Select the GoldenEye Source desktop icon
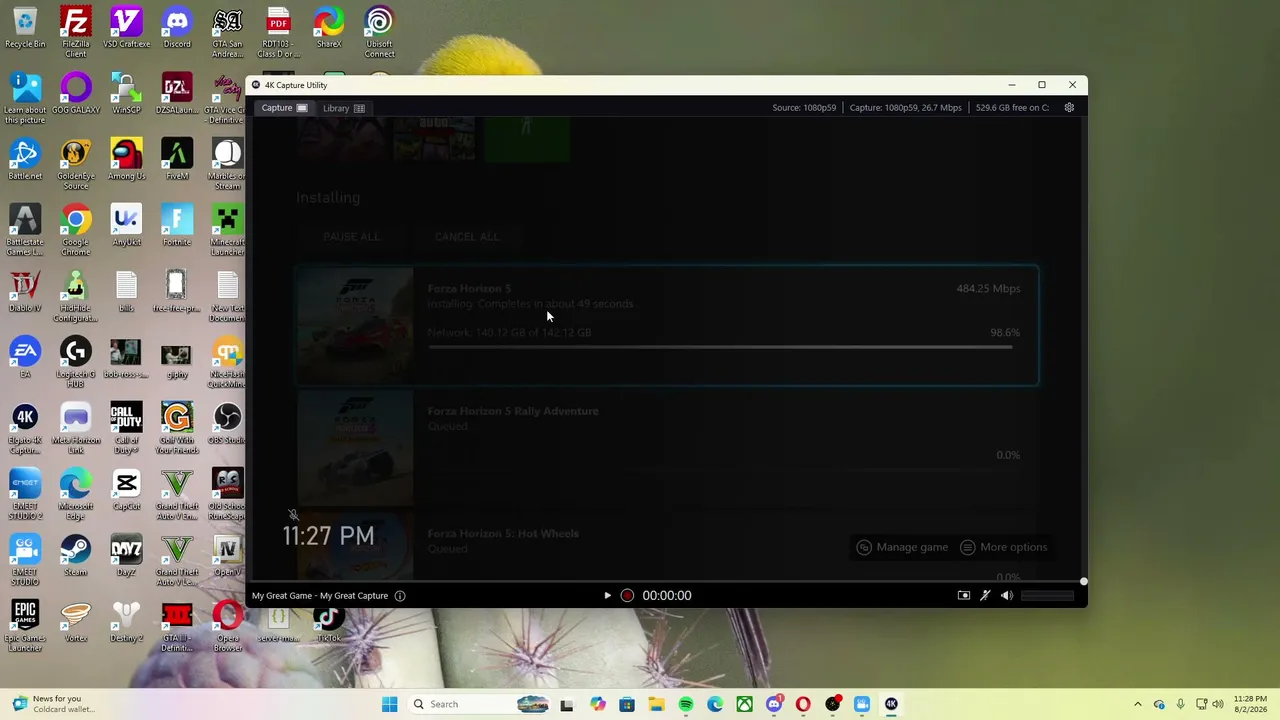This screenshot has width=1280, height=720. point(76,164)
